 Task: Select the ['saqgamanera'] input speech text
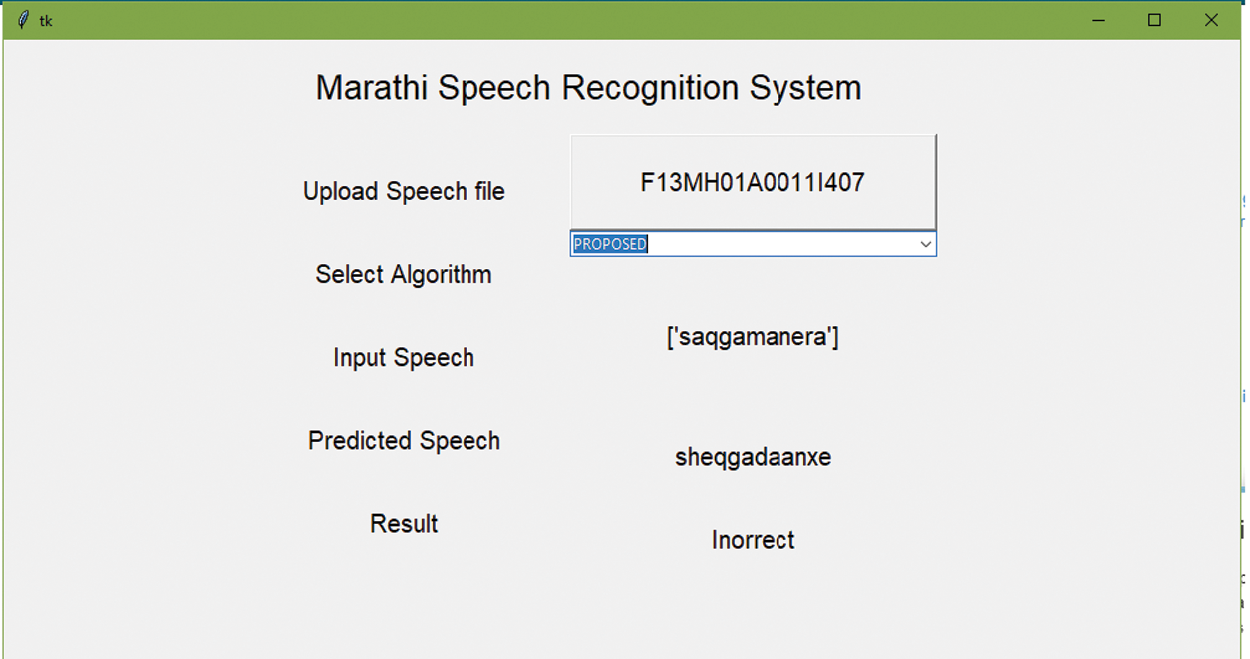pyautogui.click(x=752, y=337)
